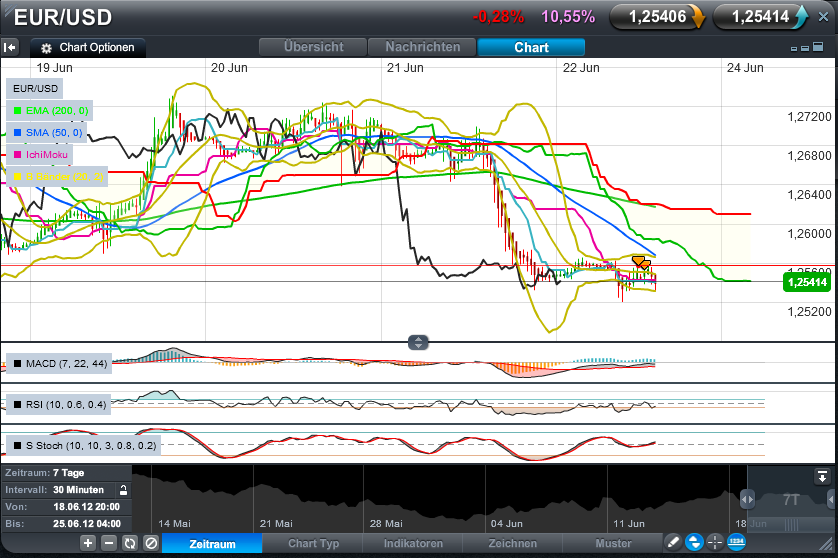Zoom out with the minus button

click(108, 544)
